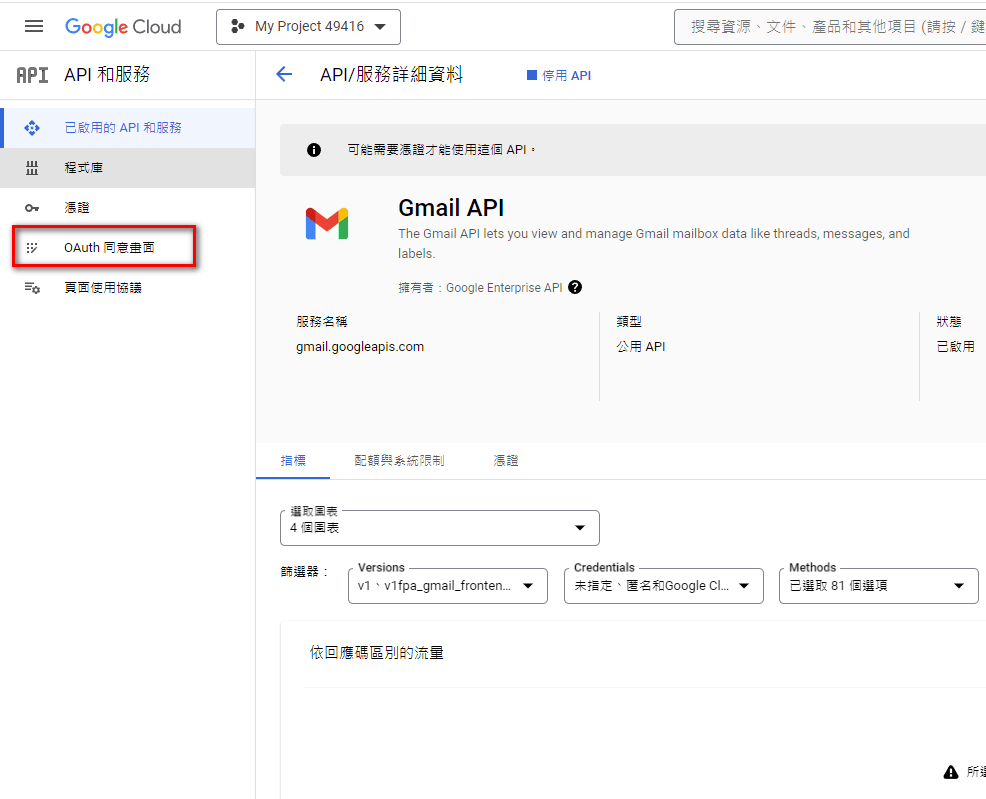Click the back arrow next to API/服務詳細資料
This screenshot has height=799, width=986.
(283, 74)
